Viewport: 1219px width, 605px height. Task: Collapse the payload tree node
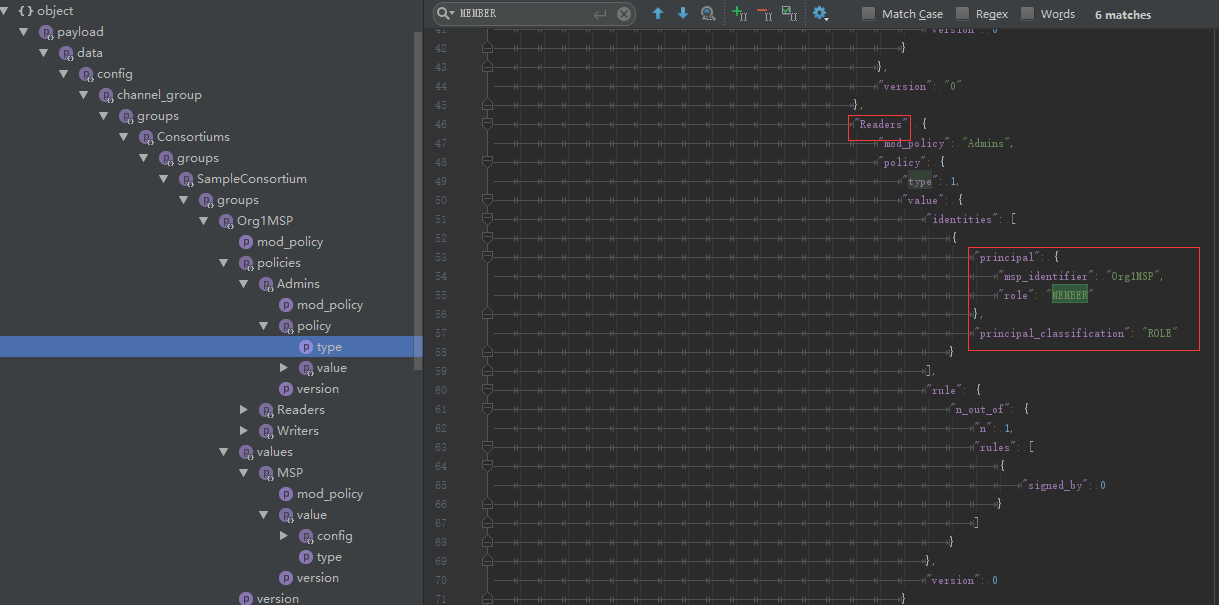pyautogui.click(x=24, y=32)
